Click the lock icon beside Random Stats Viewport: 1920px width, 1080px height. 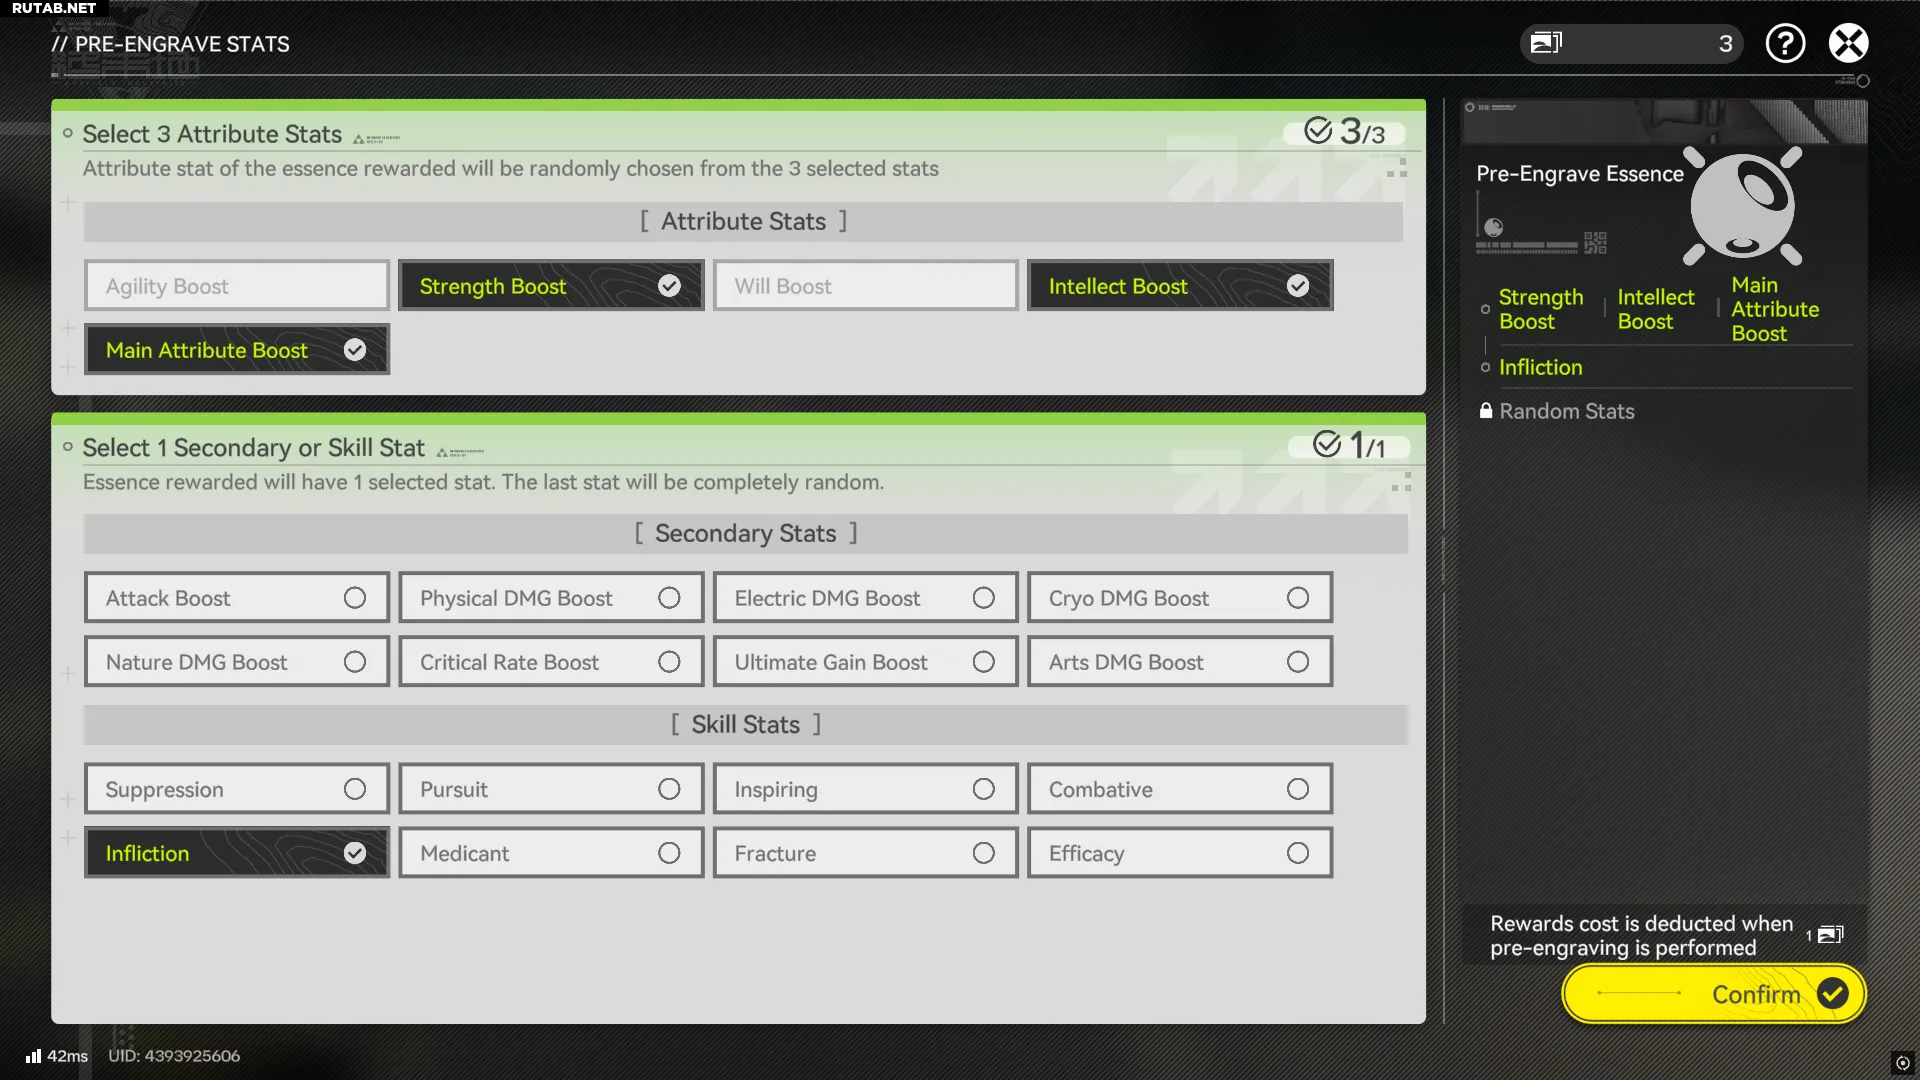1486,411
